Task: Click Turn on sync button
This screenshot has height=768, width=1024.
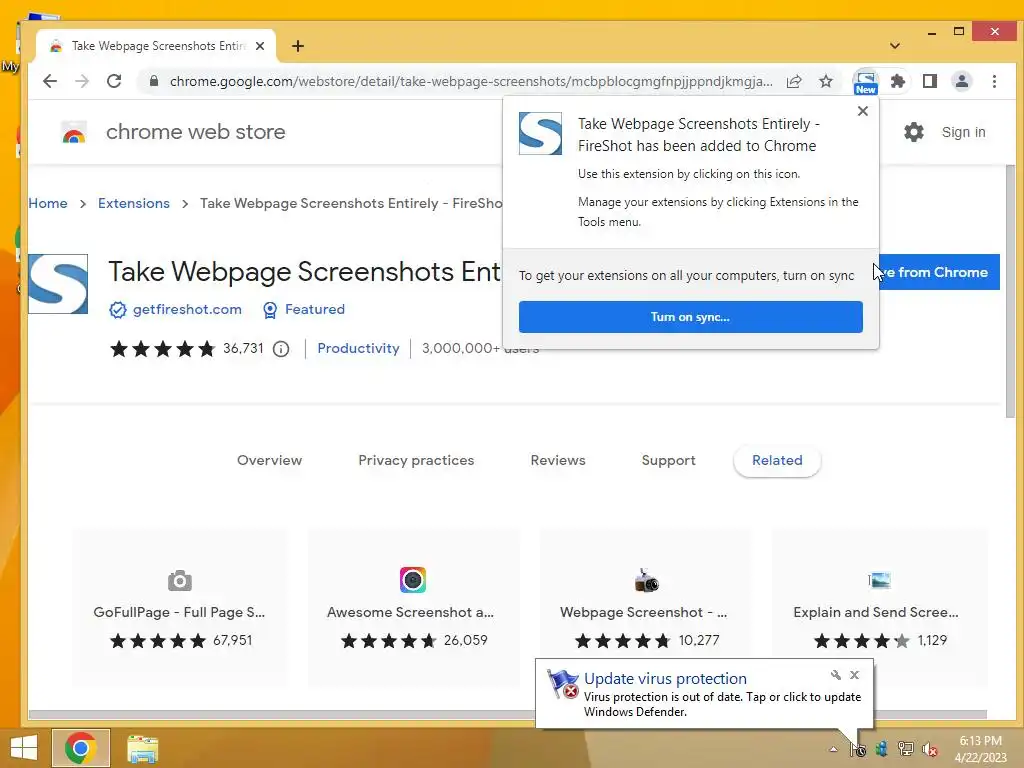Action: click(690, 317)
